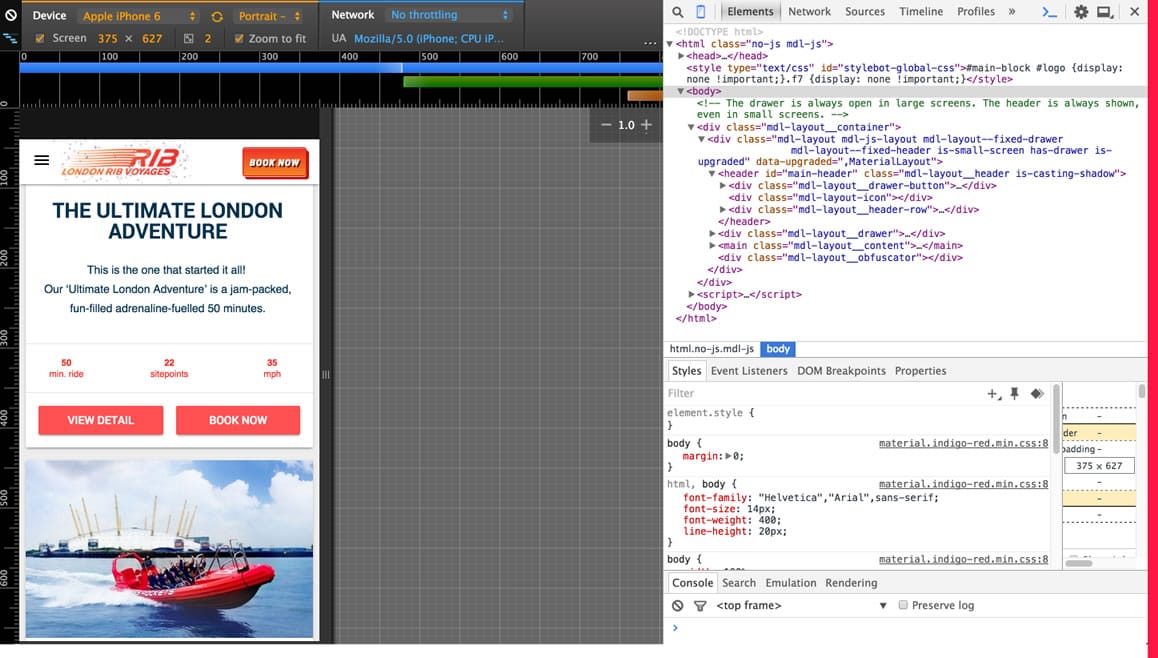Screen dimensions: 1158x658
Task: Click the new style rule plus icon
Action: [x=992, y=394]
